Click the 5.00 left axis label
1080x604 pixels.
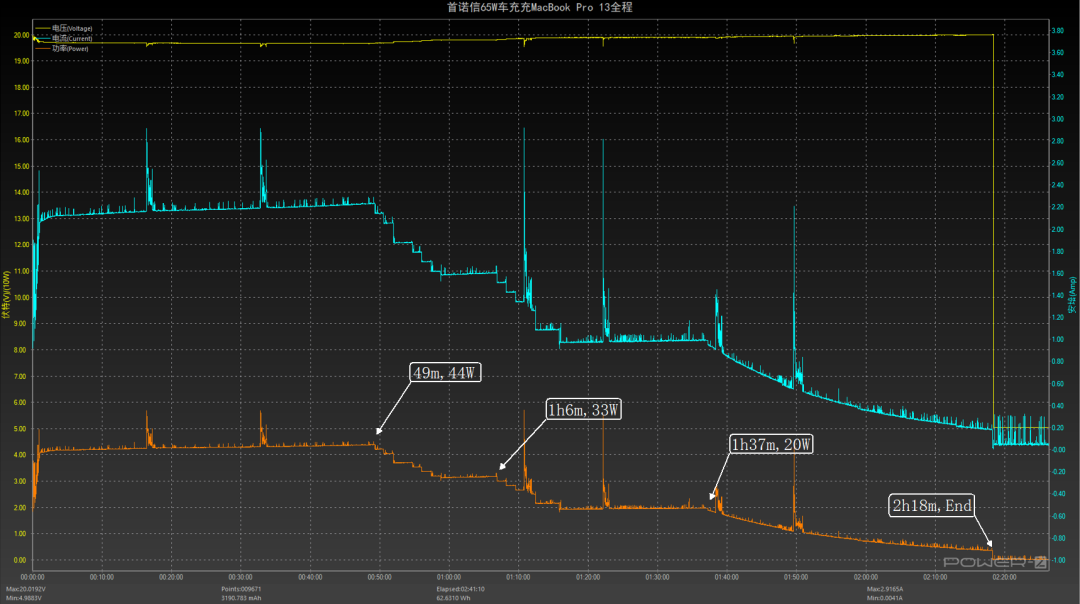point(21,429)
